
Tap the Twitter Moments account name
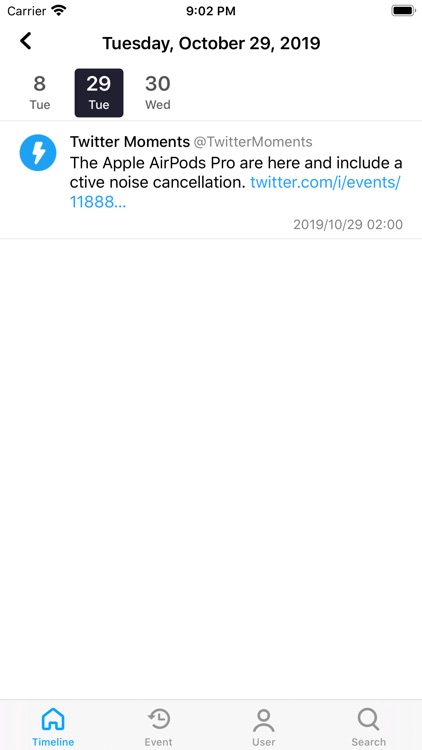pos(130,142)
